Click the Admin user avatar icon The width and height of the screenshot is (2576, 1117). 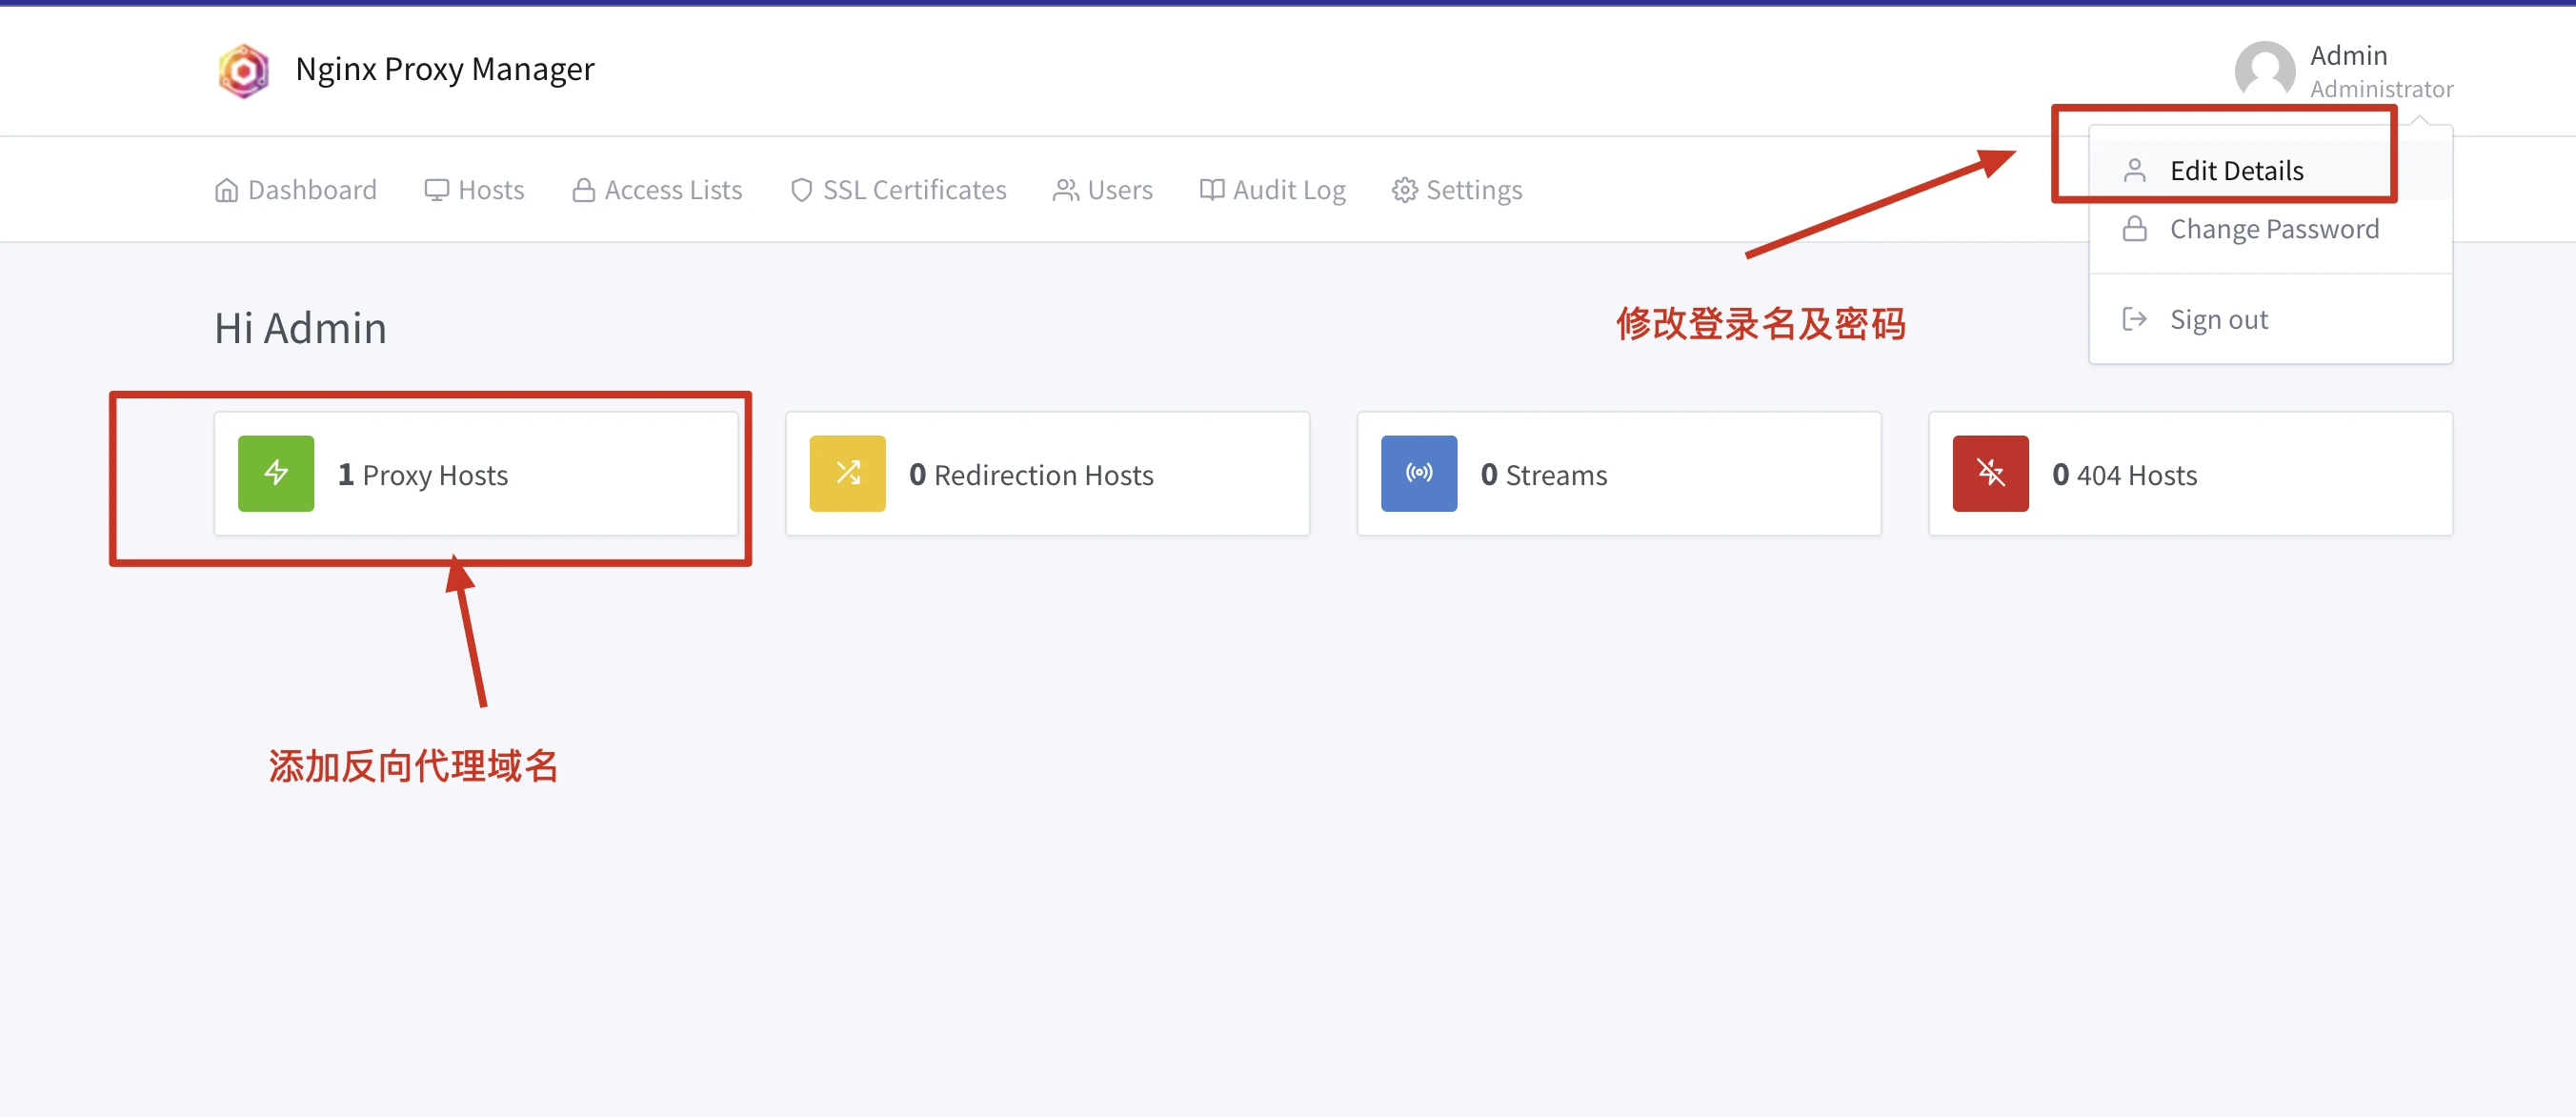tap(2264, 70)
